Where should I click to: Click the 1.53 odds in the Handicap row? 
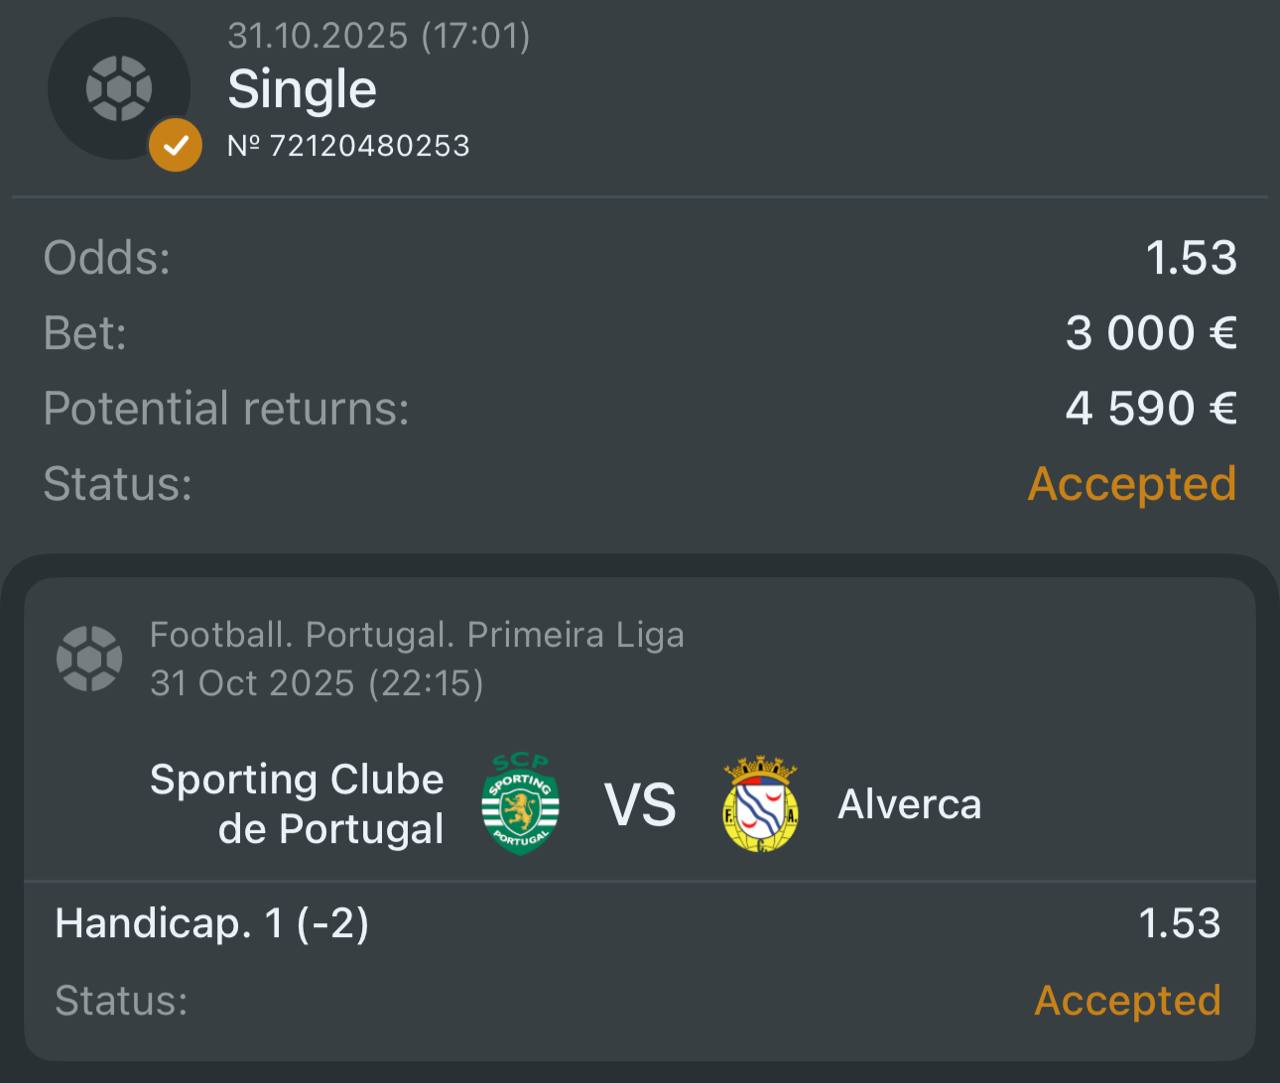(1179, 923)
